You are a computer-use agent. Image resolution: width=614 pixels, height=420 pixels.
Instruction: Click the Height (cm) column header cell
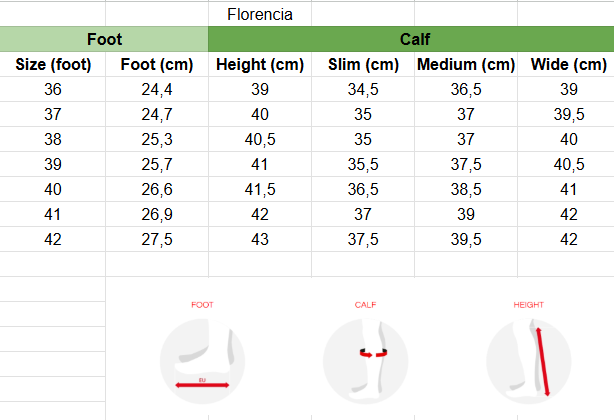[x=260, y=65]
